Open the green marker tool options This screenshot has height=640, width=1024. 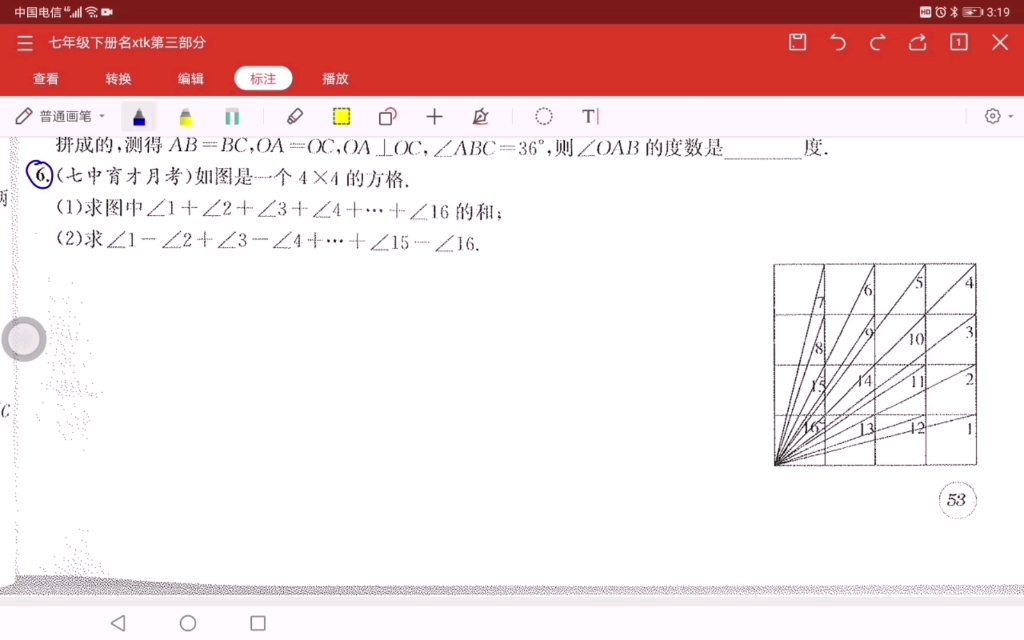tap(232, 116)
